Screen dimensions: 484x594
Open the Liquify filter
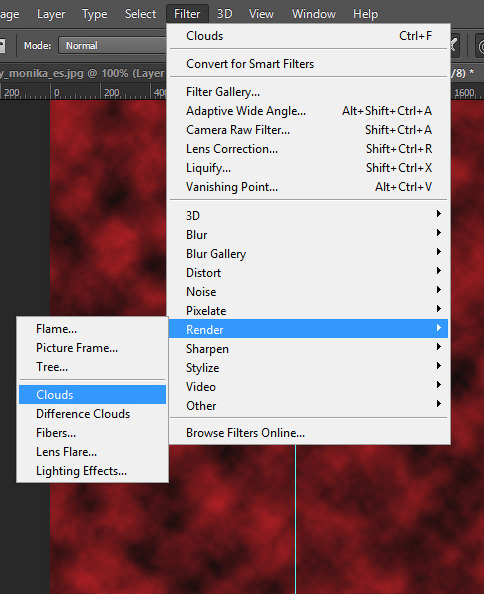(309, 168)
